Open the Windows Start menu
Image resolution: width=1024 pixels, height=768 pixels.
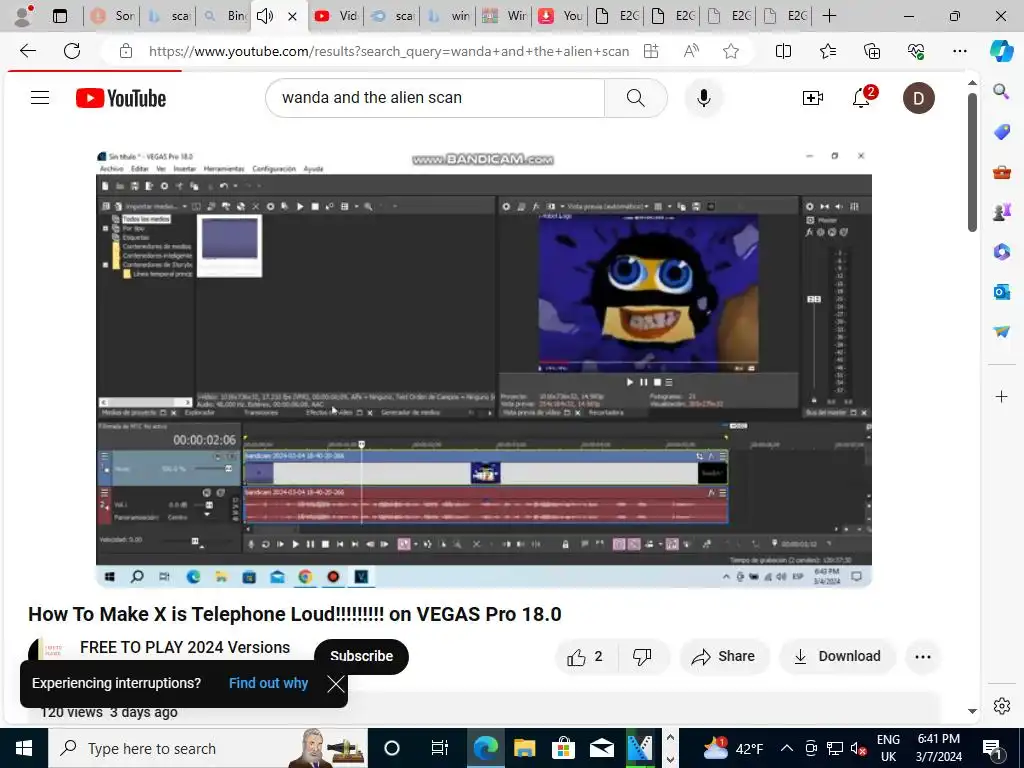24,748
